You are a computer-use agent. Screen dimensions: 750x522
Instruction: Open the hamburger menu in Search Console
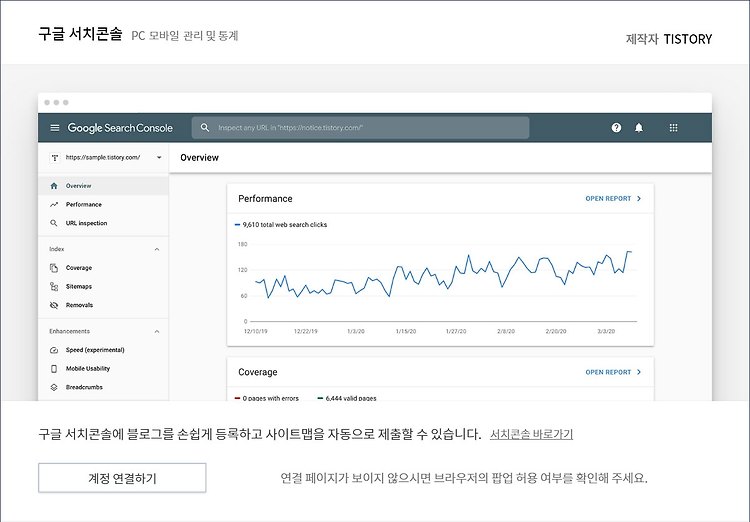pyautogui.click(x=55, y=128)
